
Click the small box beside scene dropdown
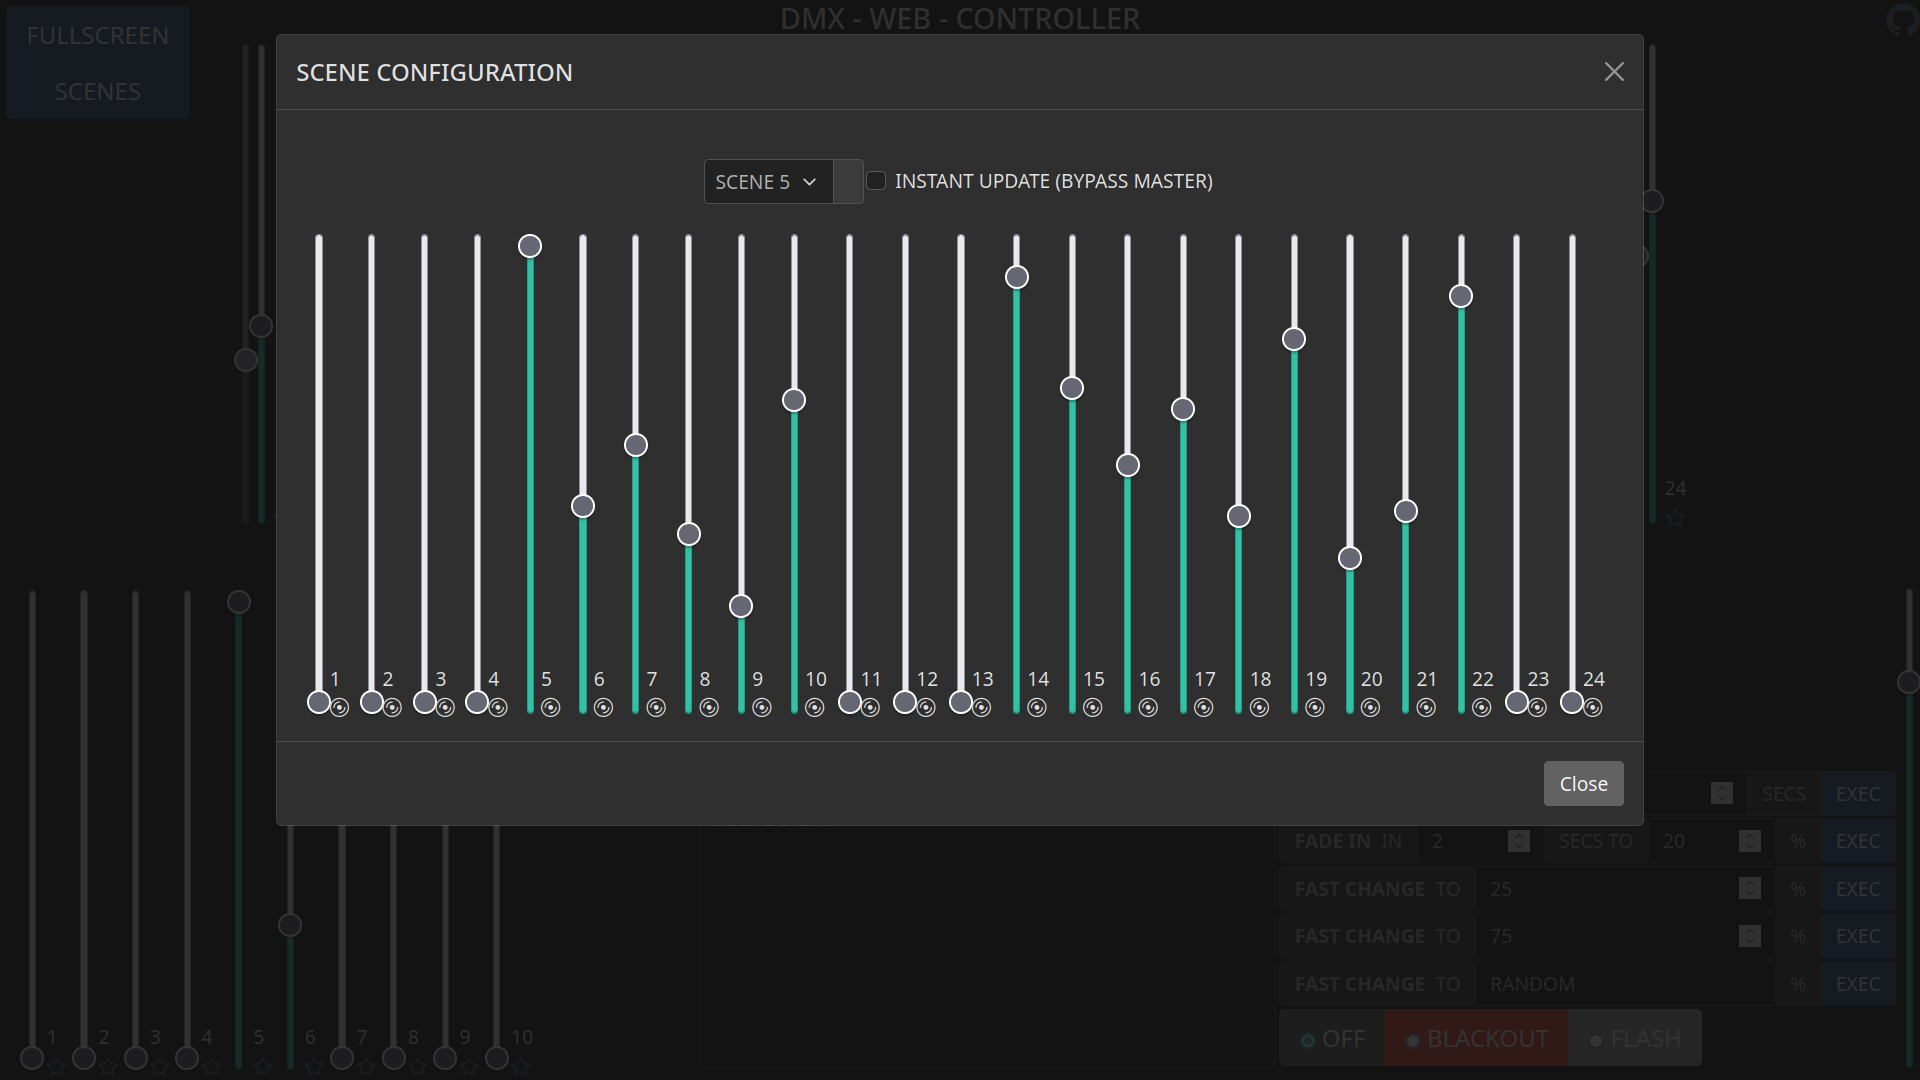(848, 182)
